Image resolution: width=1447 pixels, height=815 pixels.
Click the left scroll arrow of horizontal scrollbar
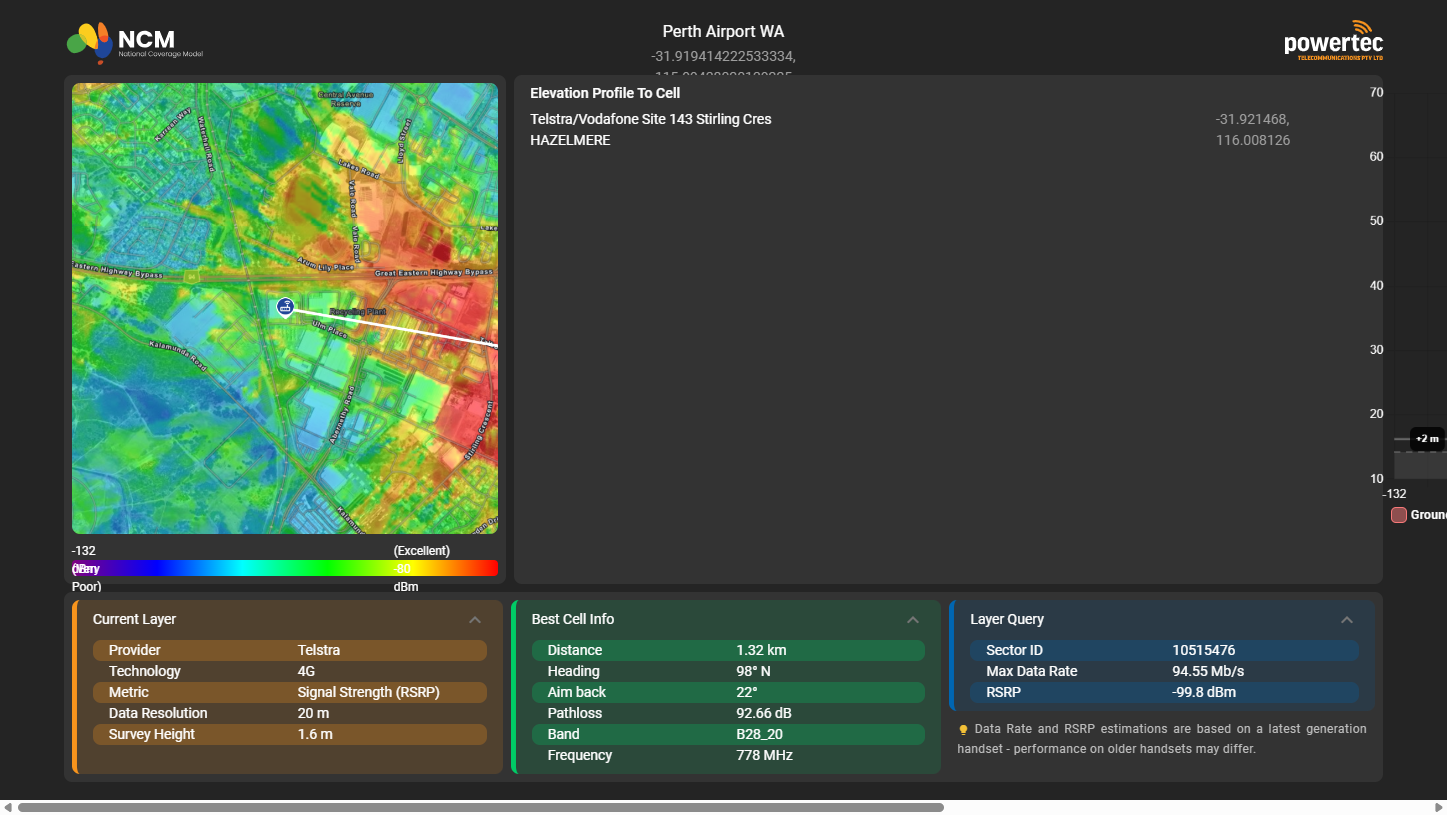click(8, 807)
